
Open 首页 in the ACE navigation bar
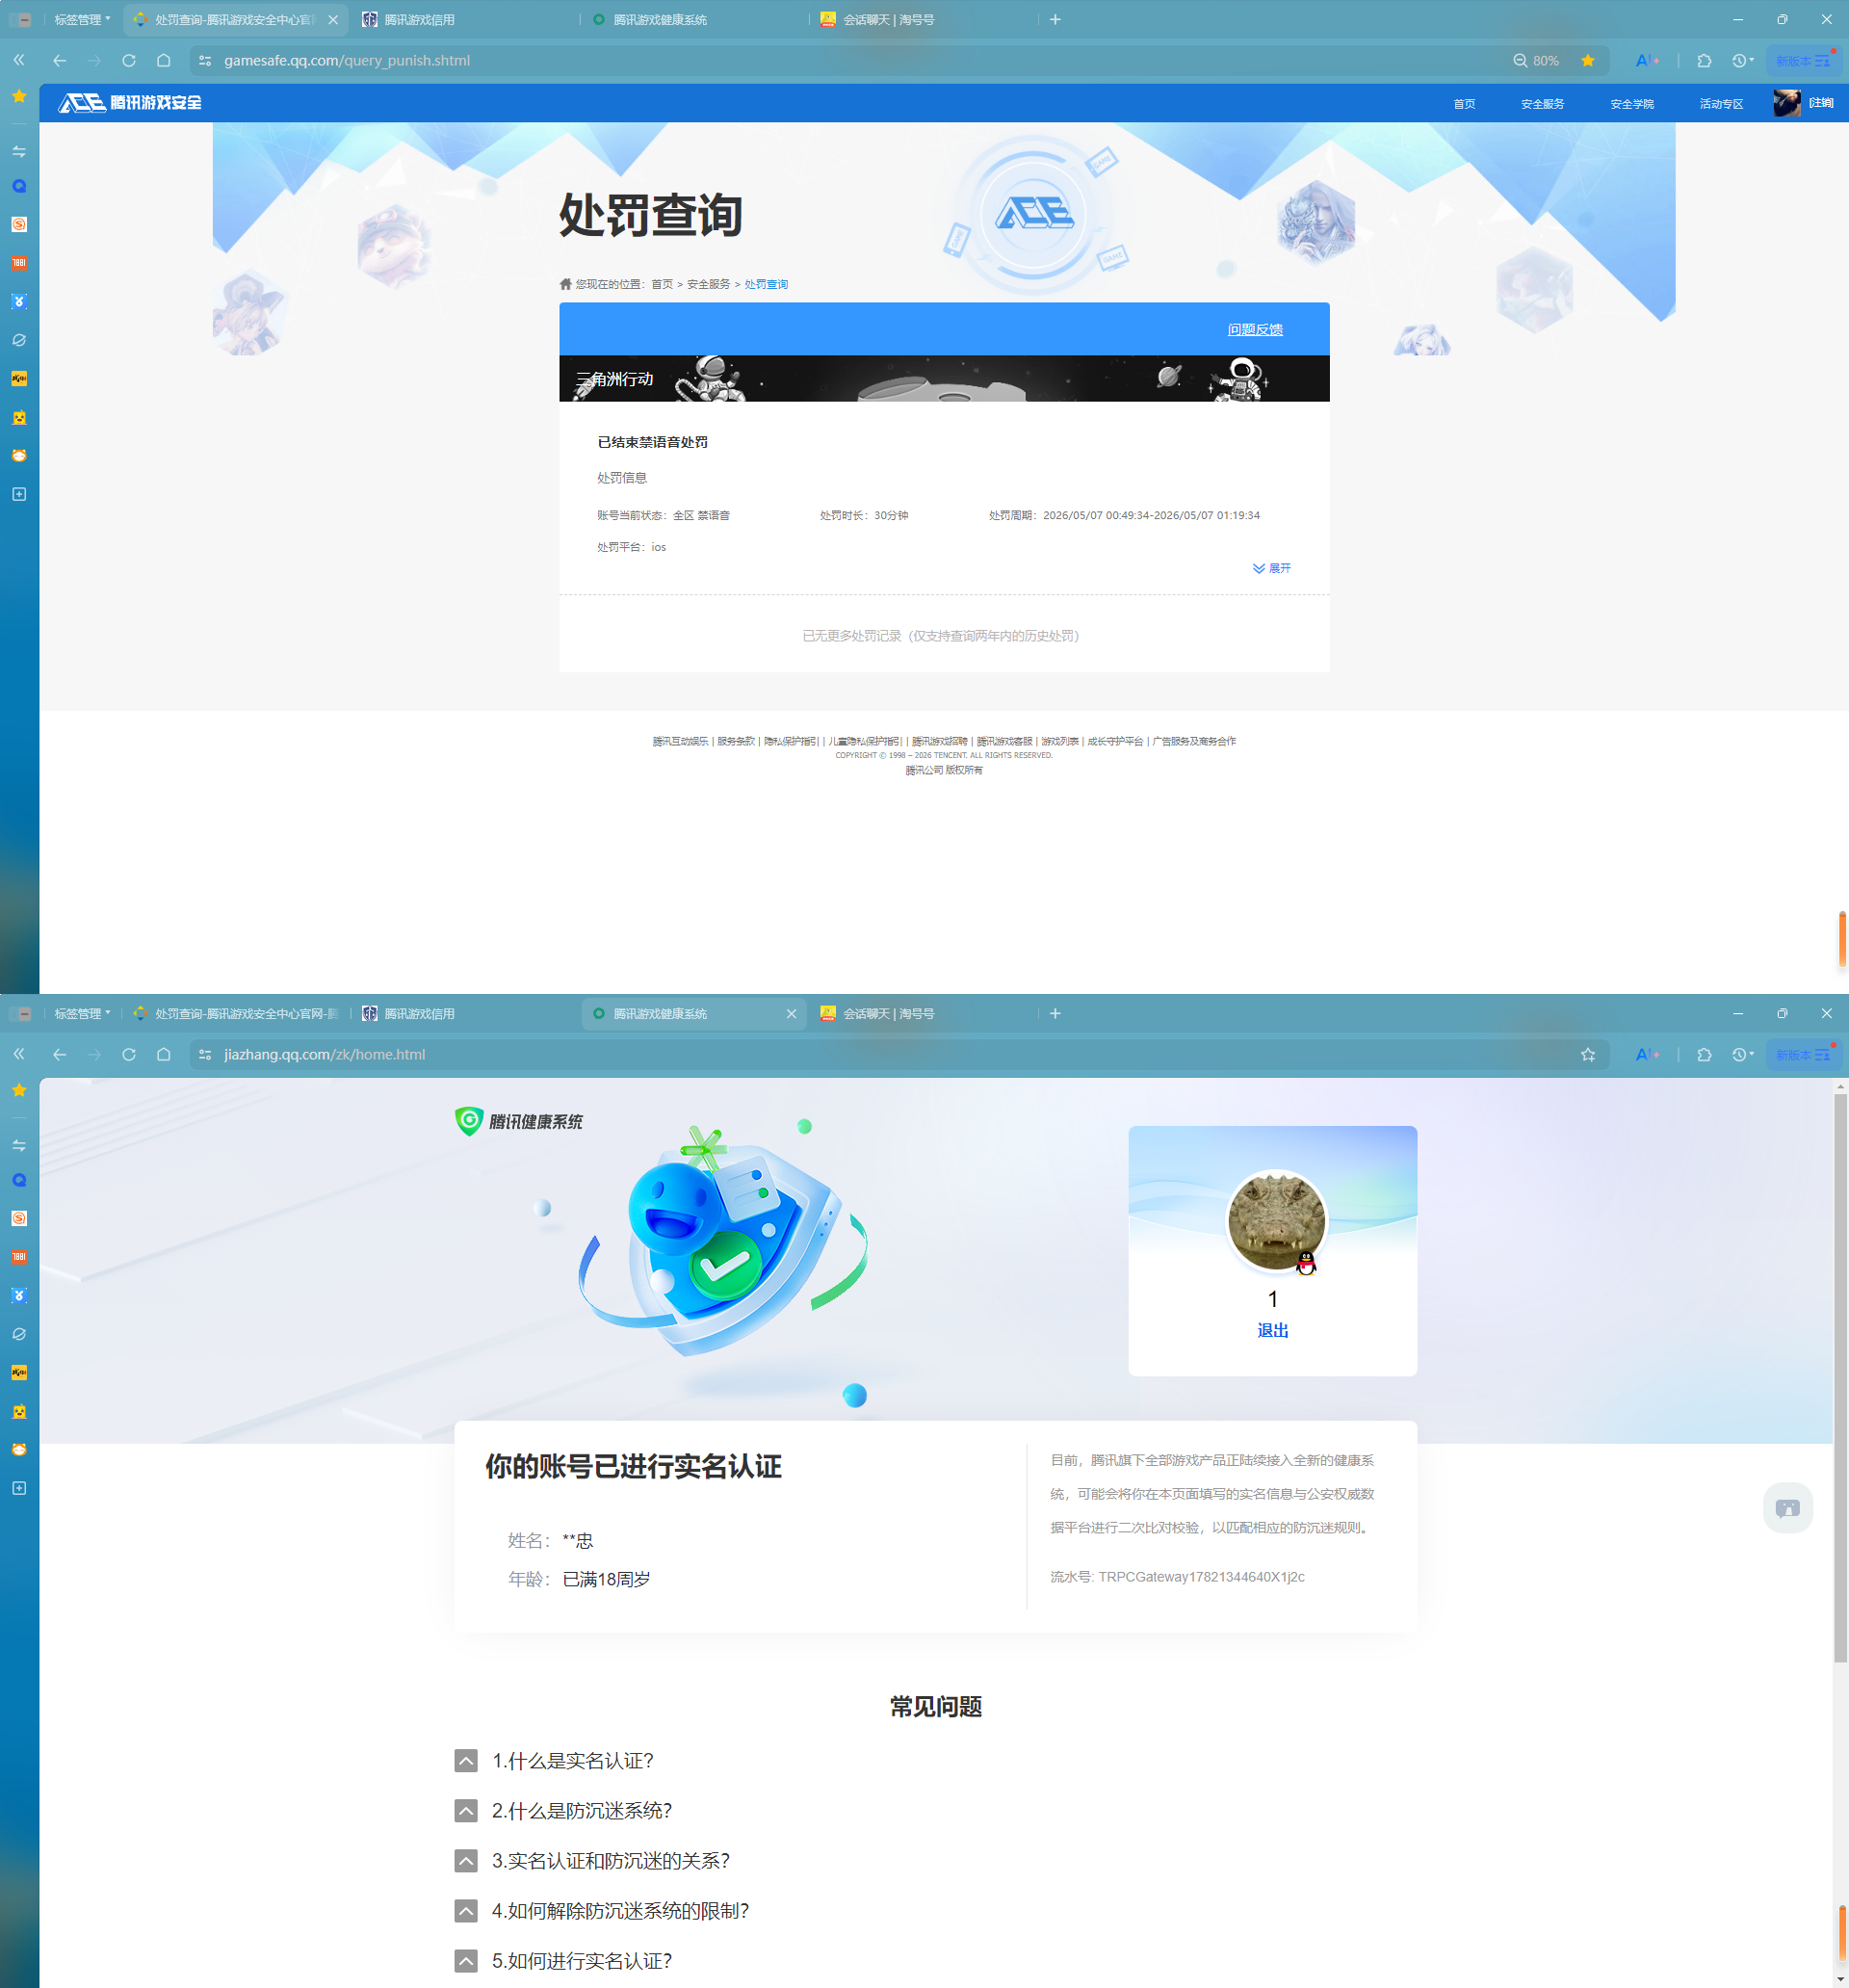1464,104
